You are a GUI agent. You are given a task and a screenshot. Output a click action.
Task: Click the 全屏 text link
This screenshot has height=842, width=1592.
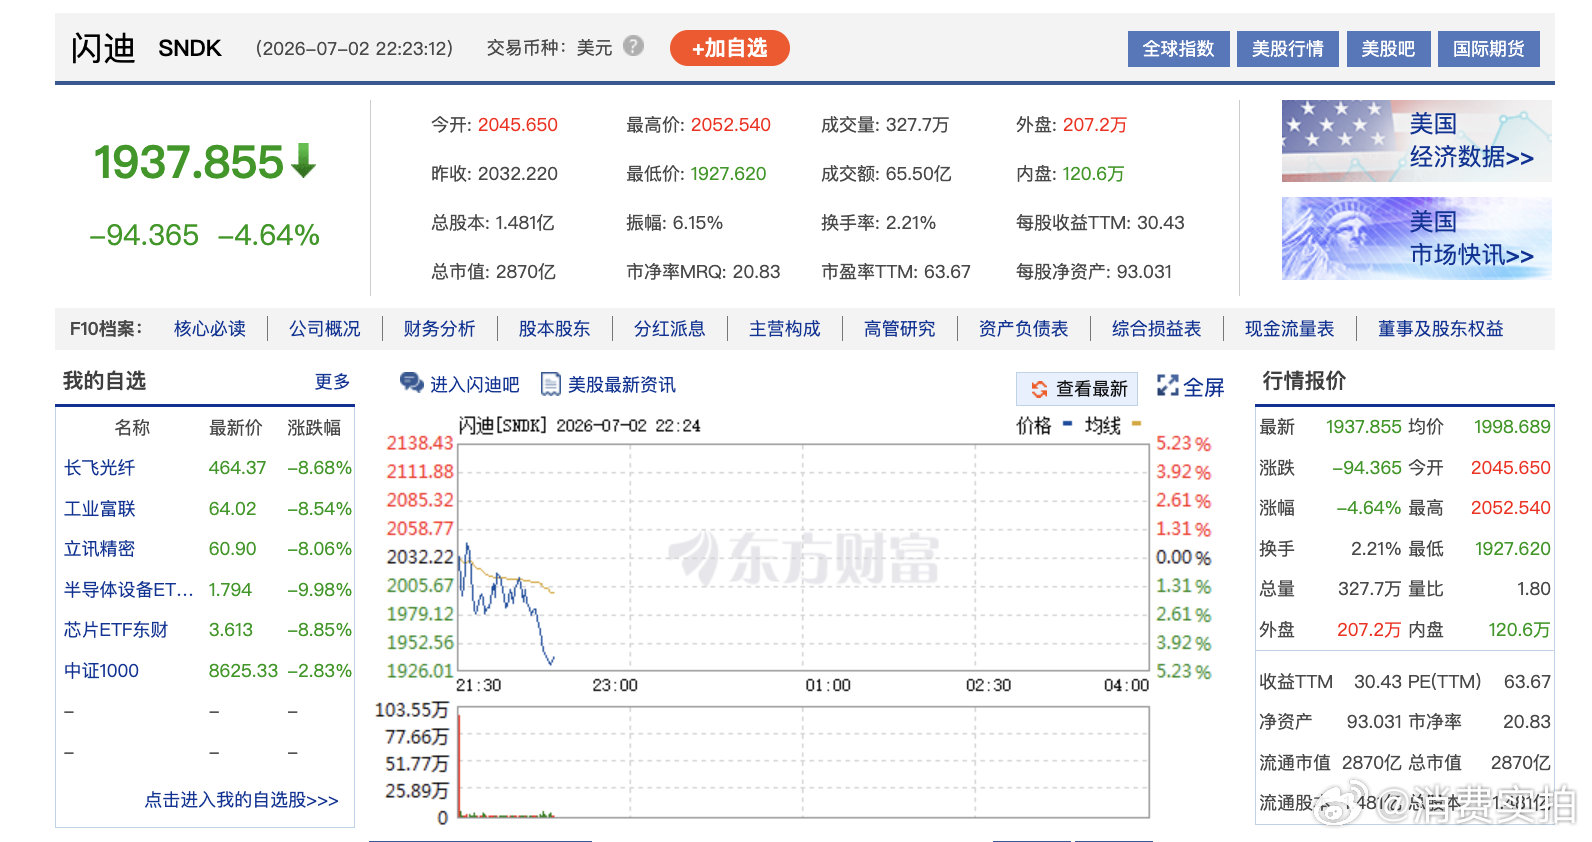pos(1203,387)
